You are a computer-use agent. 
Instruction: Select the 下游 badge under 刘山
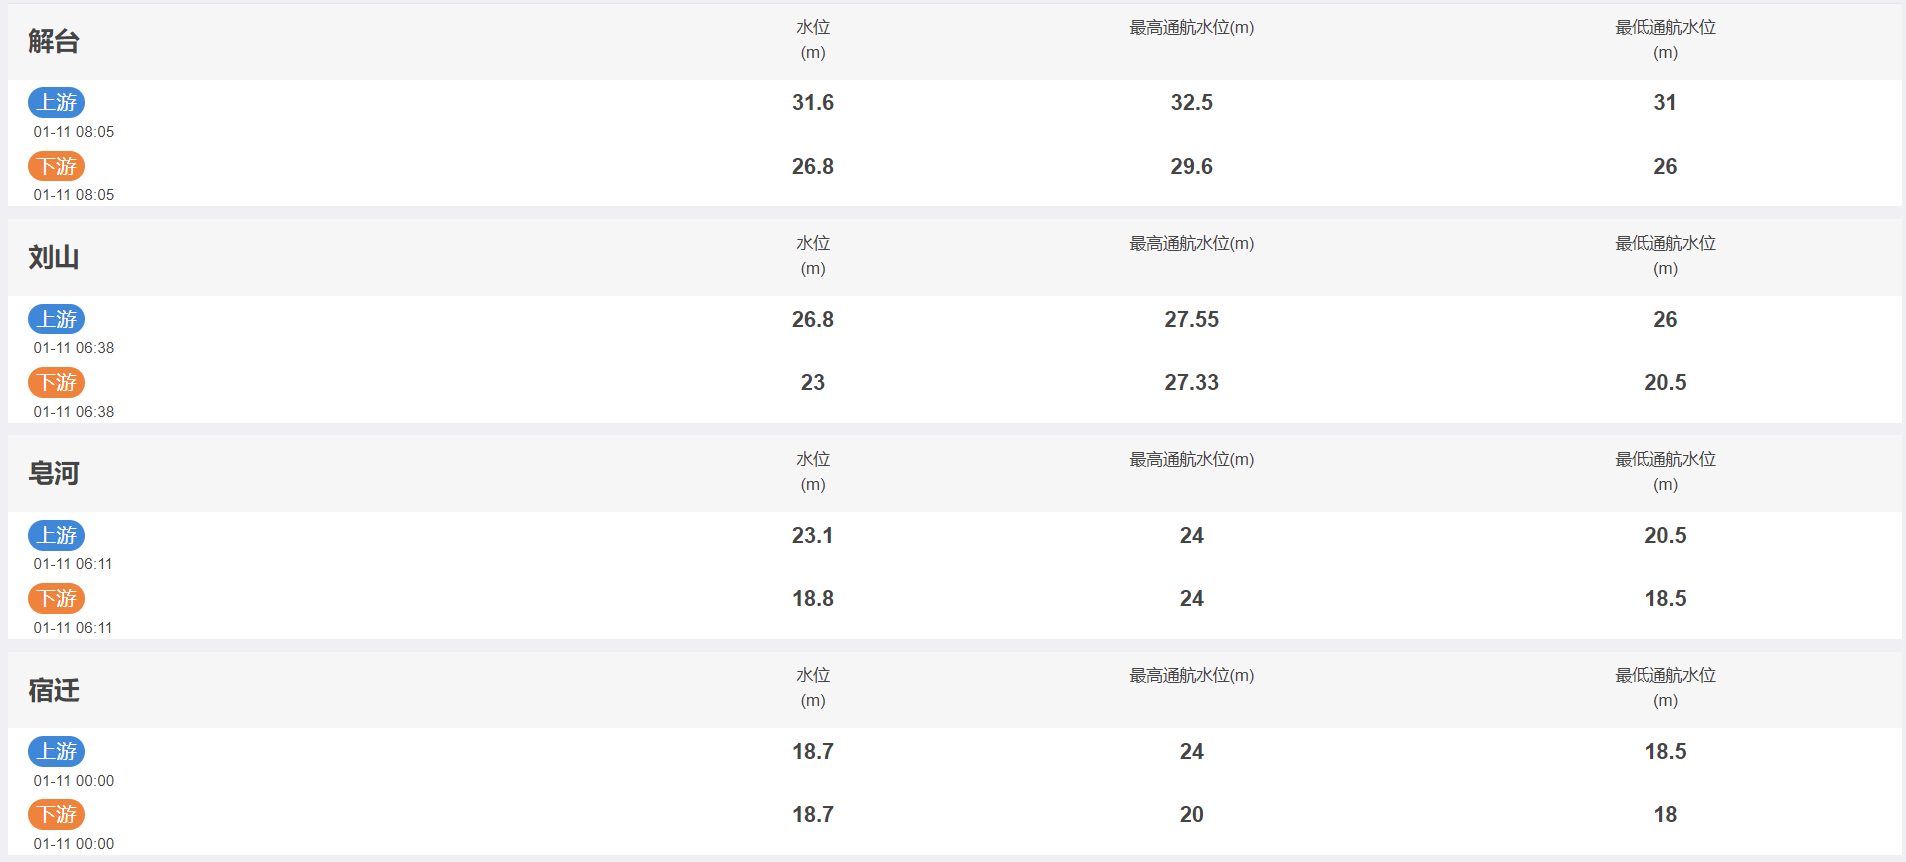coord(56,382)
